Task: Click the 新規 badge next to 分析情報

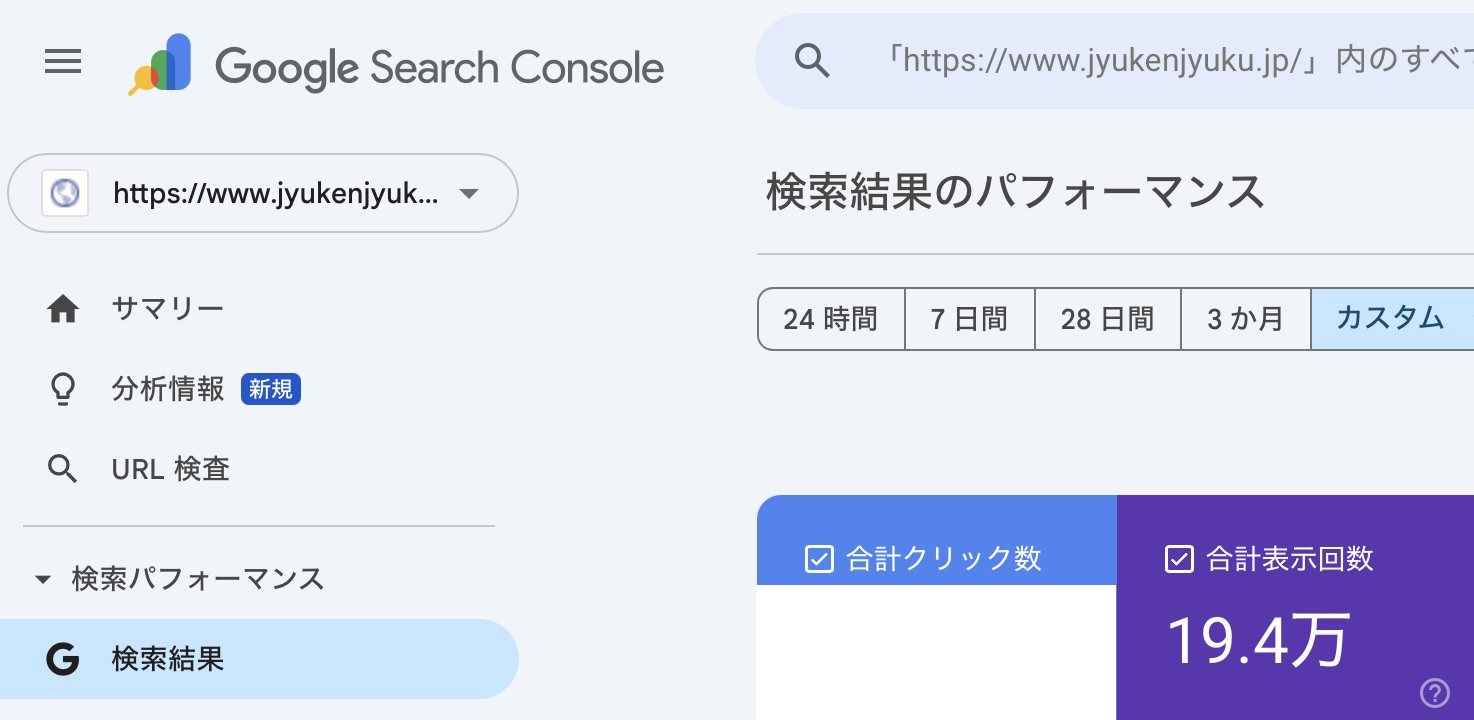Action: pos(270,390)
